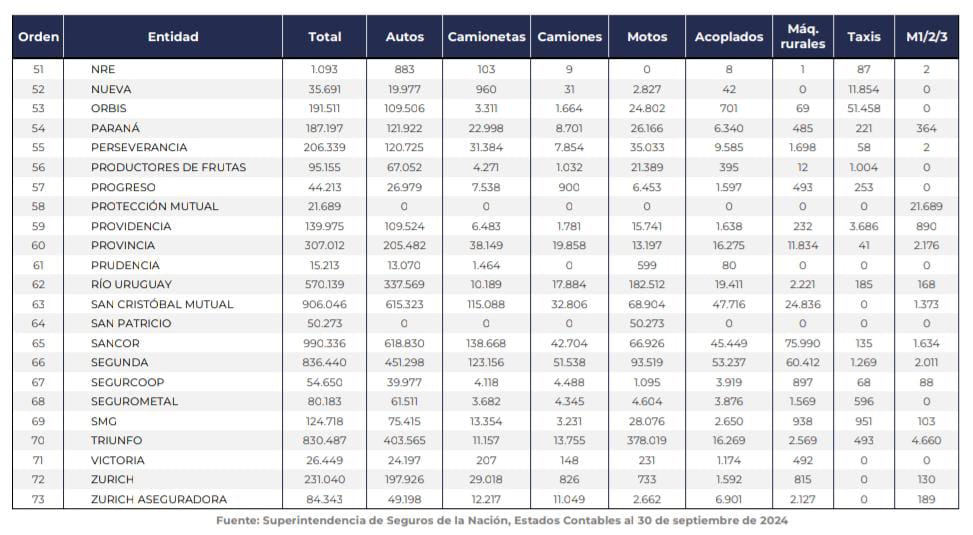Viewport: 973px width, 535px height.
Task: Select the Motos column header
Action: click(647, 37)
